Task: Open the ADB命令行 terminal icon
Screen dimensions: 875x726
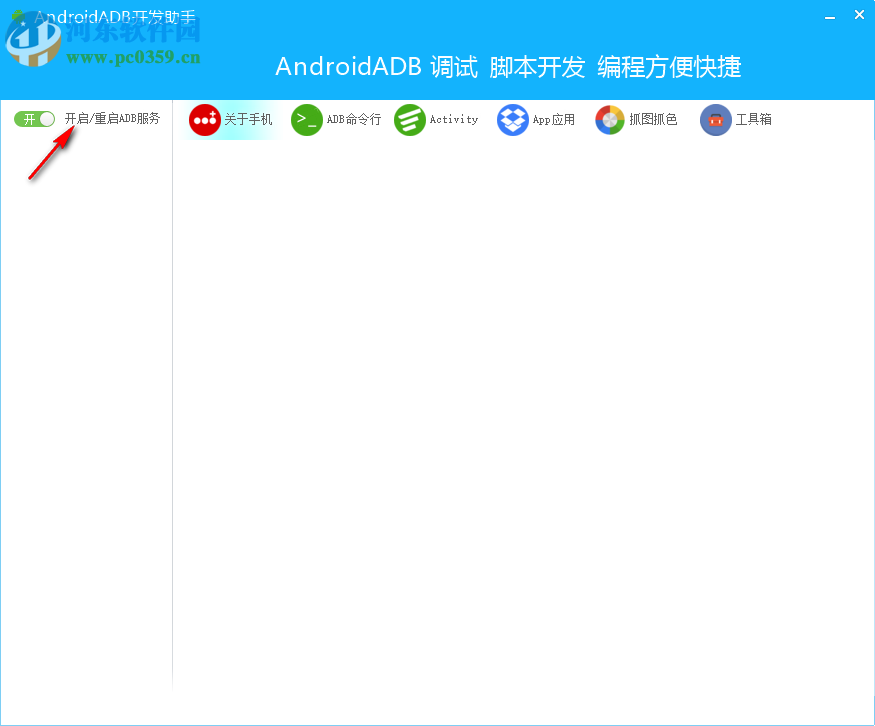Action: [306, 119]
